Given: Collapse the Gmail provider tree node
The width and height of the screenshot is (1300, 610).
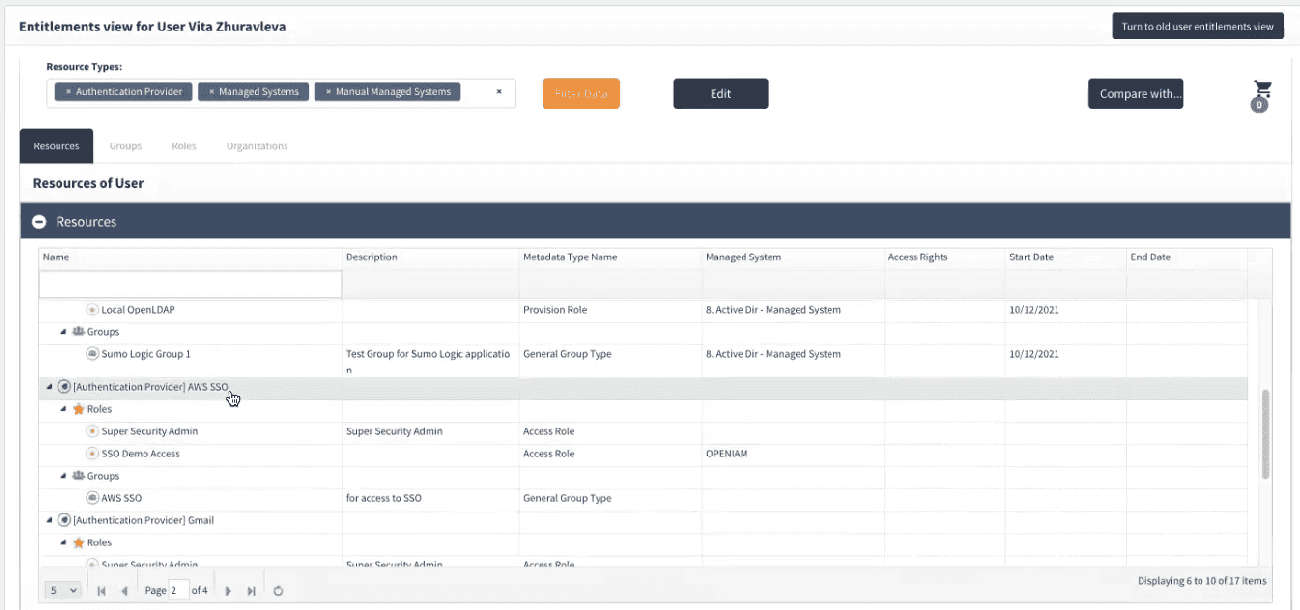Looking at the screenshot, I should (x=49, y=520).
